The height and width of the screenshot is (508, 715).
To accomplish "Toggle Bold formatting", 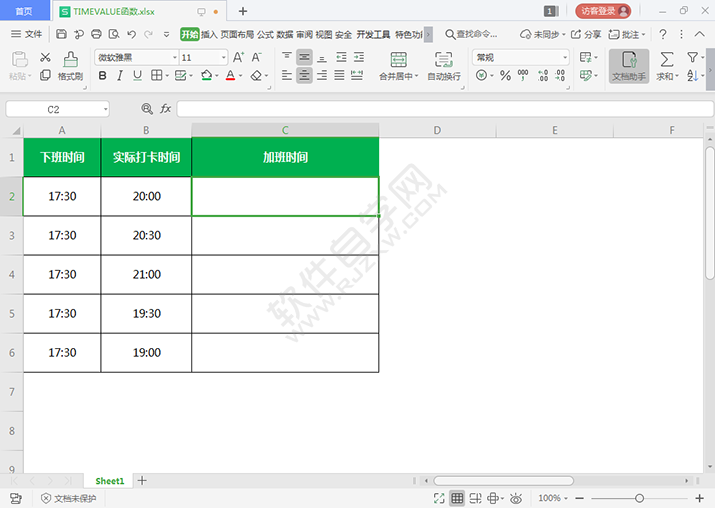I will tap(102, 76).
